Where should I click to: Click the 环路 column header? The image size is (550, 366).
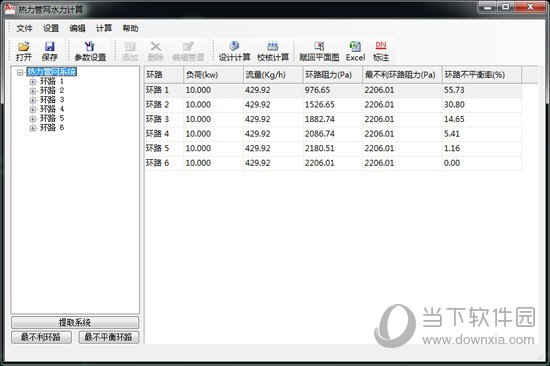pyautogui.click(x=164, y=75)
